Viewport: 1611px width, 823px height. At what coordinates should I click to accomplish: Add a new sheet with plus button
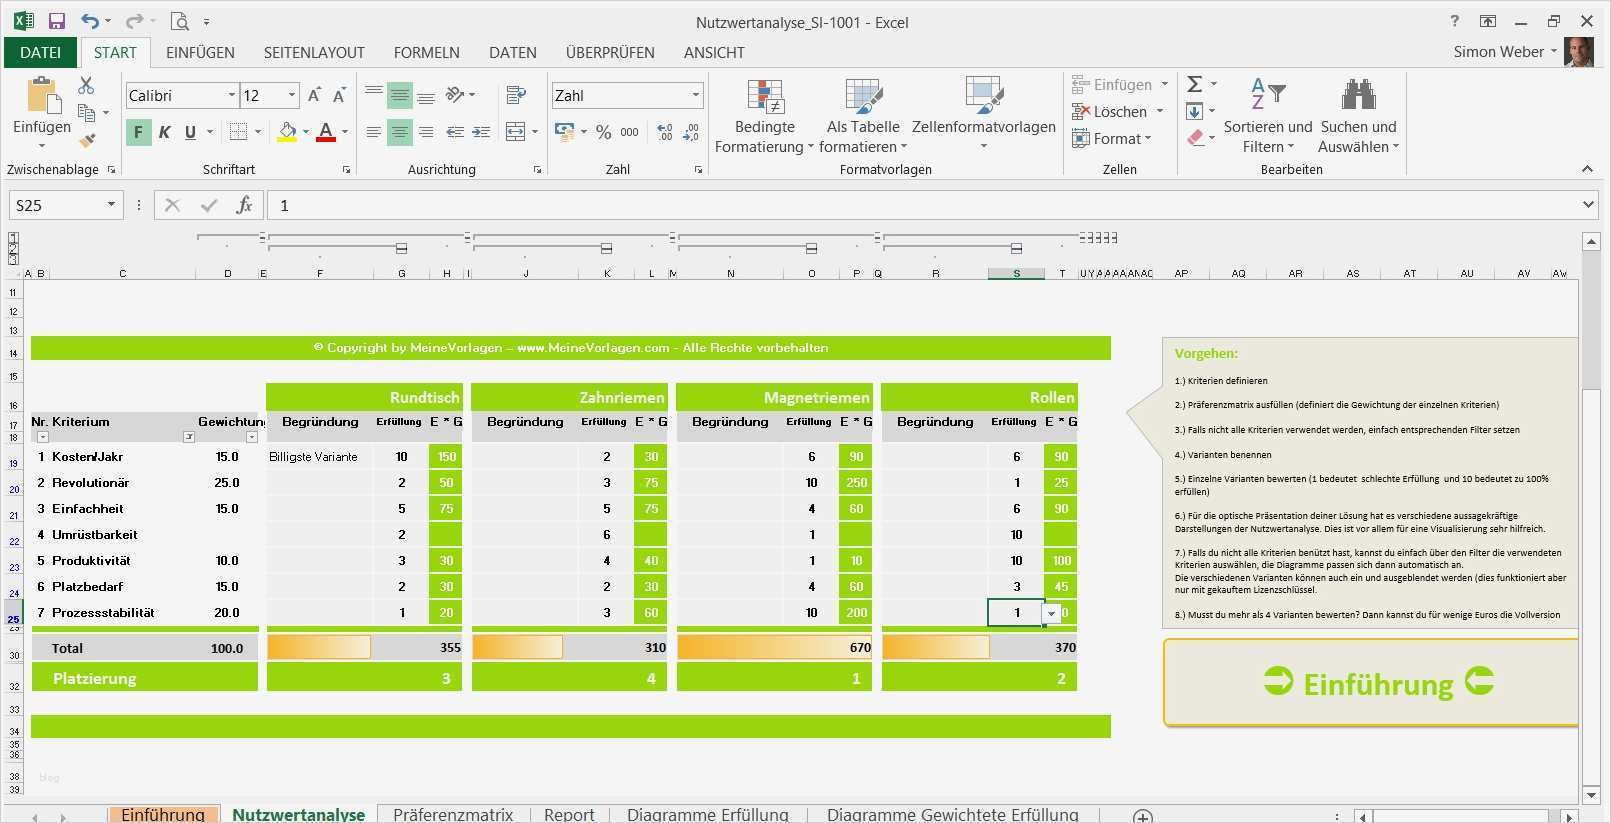pyautogui.click(x=1143, y=816)
